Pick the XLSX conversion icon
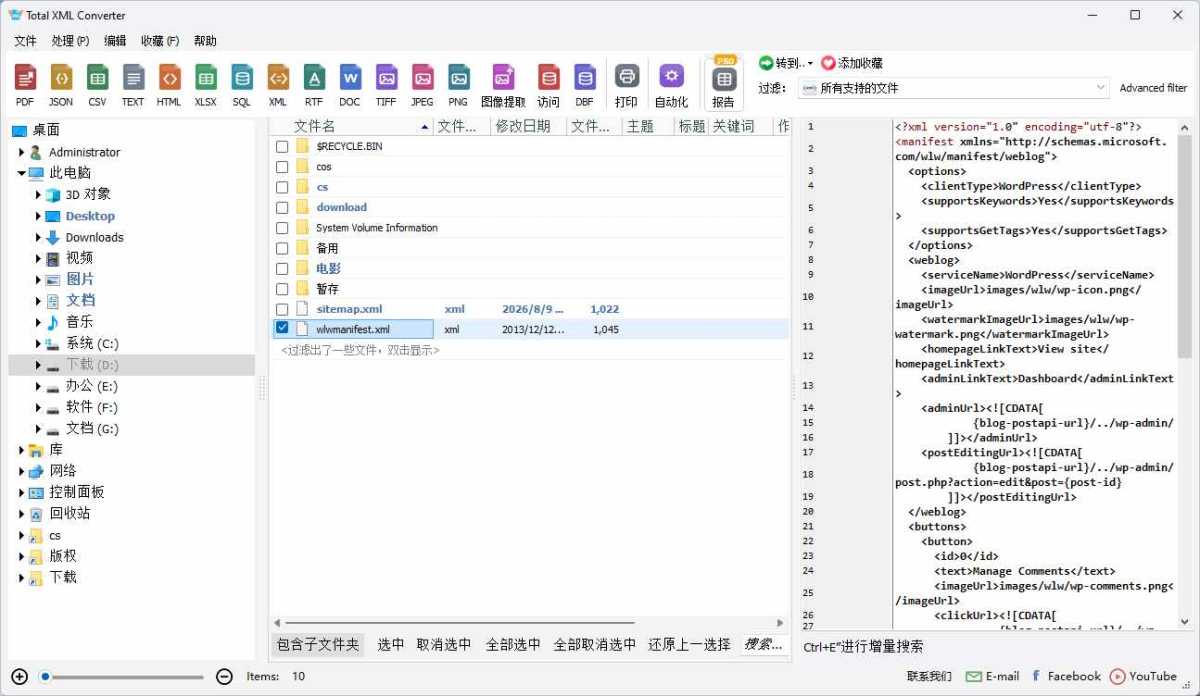 [205, 85]
